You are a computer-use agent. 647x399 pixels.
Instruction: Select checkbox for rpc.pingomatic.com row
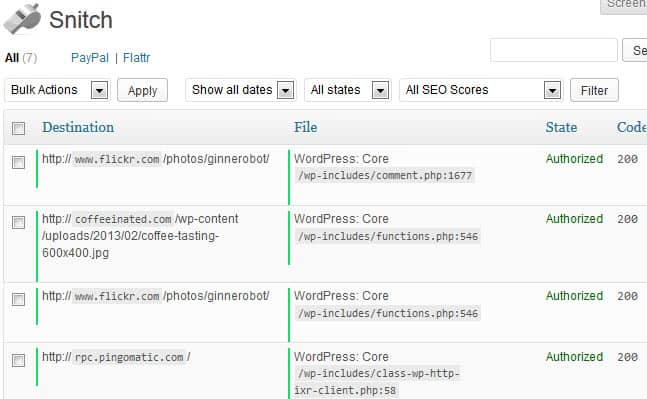coord(18,360)
